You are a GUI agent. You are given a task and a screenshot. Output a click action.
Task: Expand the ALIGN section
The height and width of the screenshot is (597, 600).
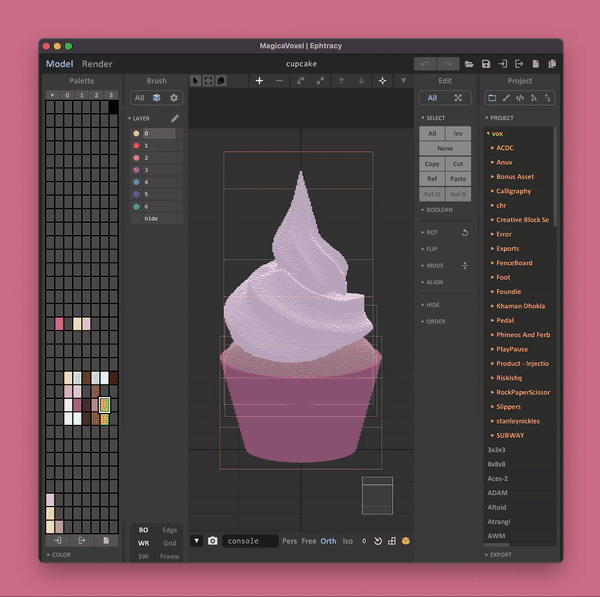tap(432, 282)
